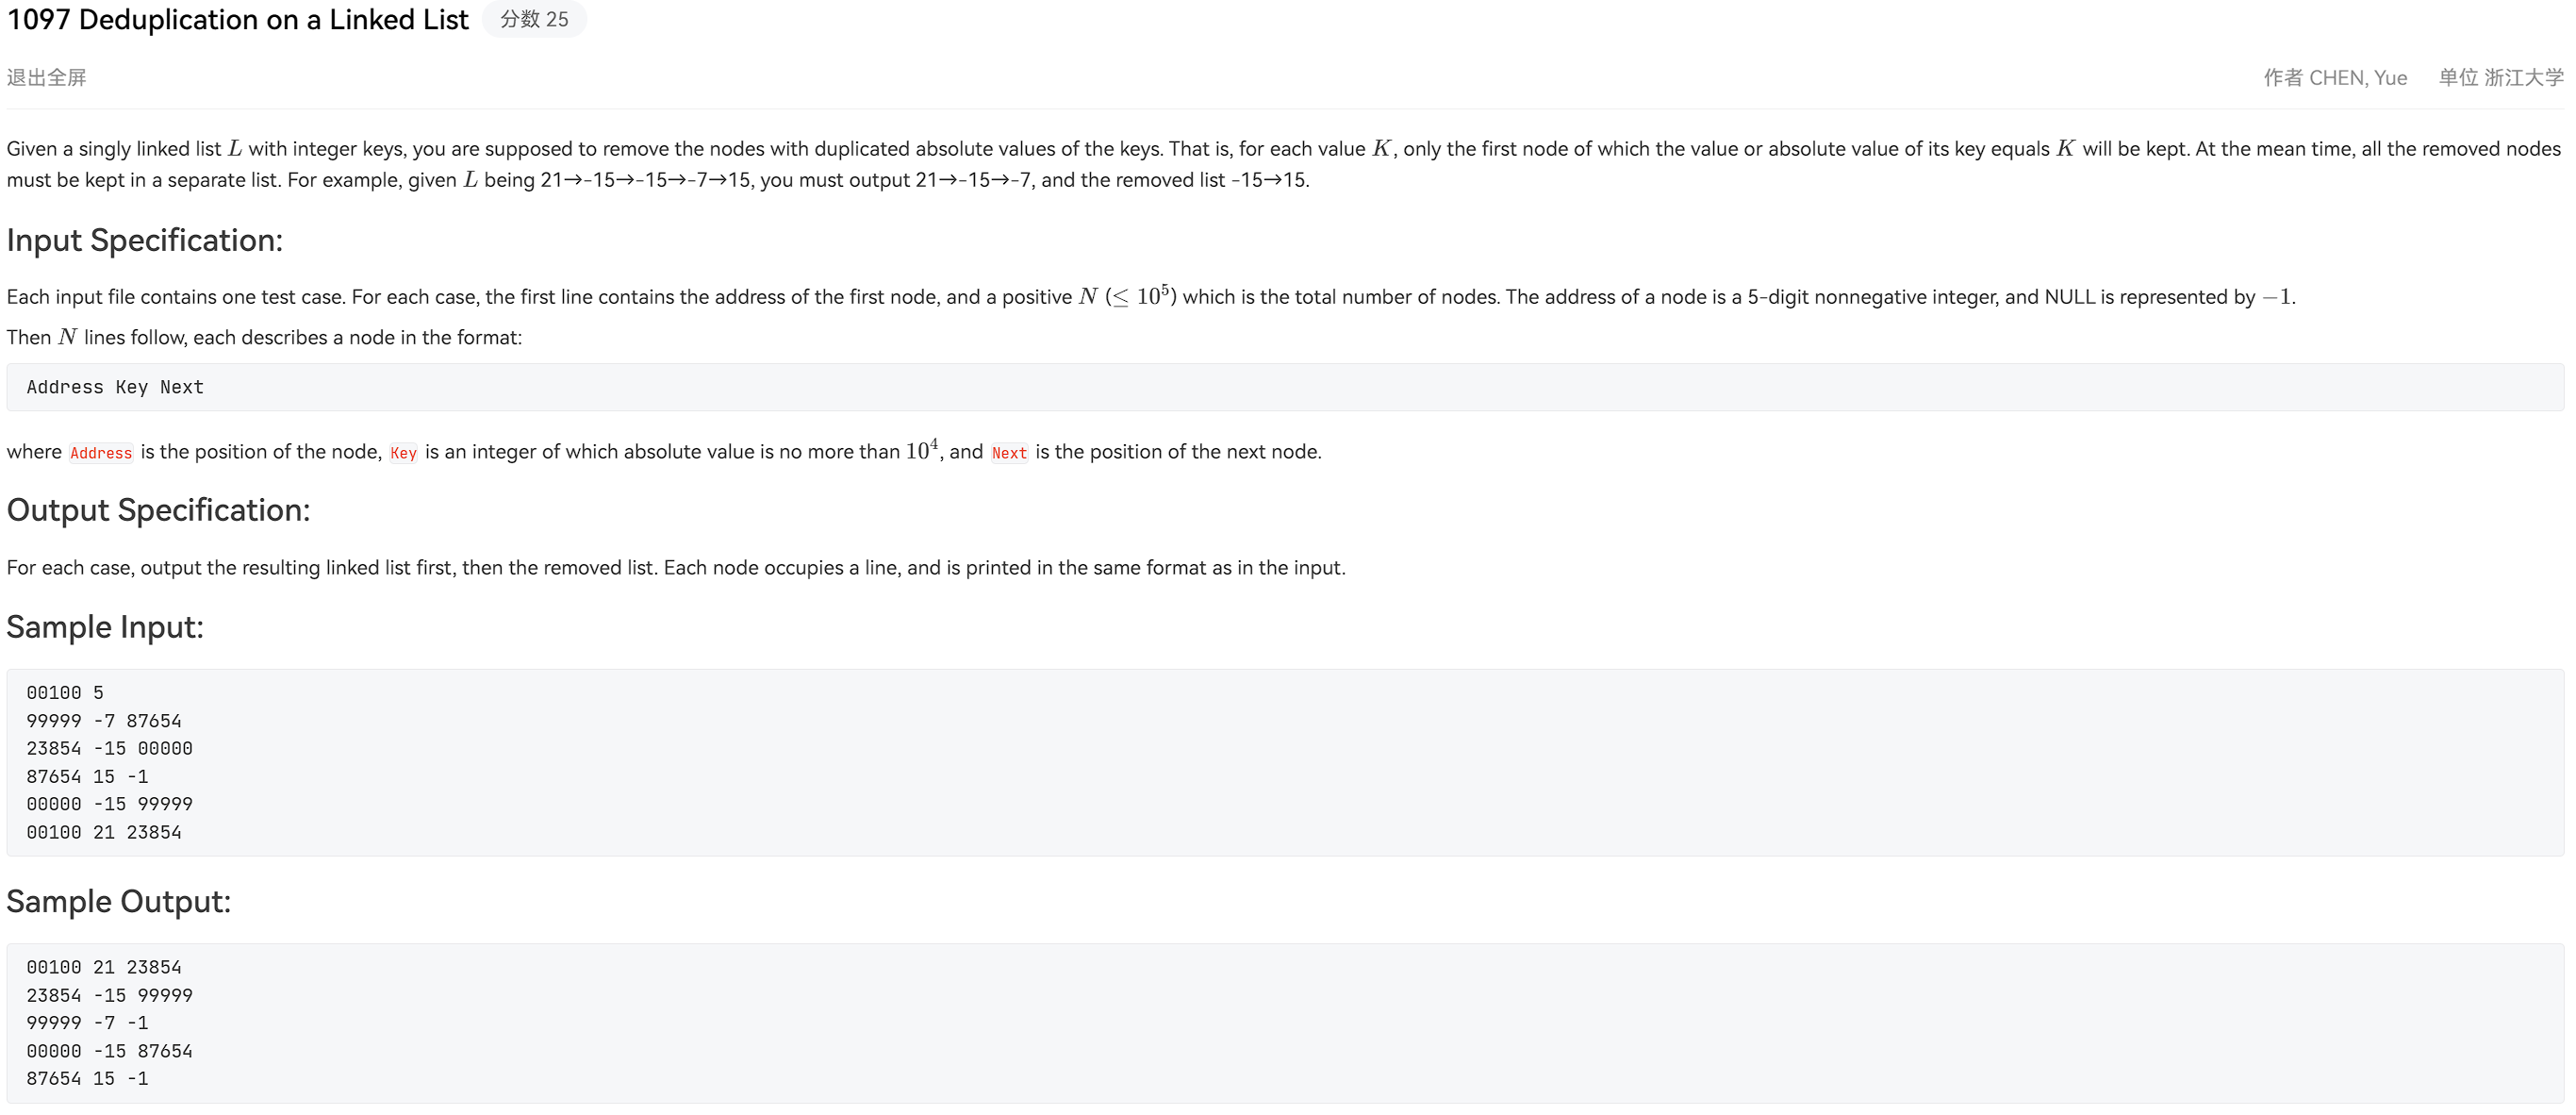Click the problem title 1097 Deduplication
The height and width of the screenshot is (1115, 2576).
pos(238,20)
